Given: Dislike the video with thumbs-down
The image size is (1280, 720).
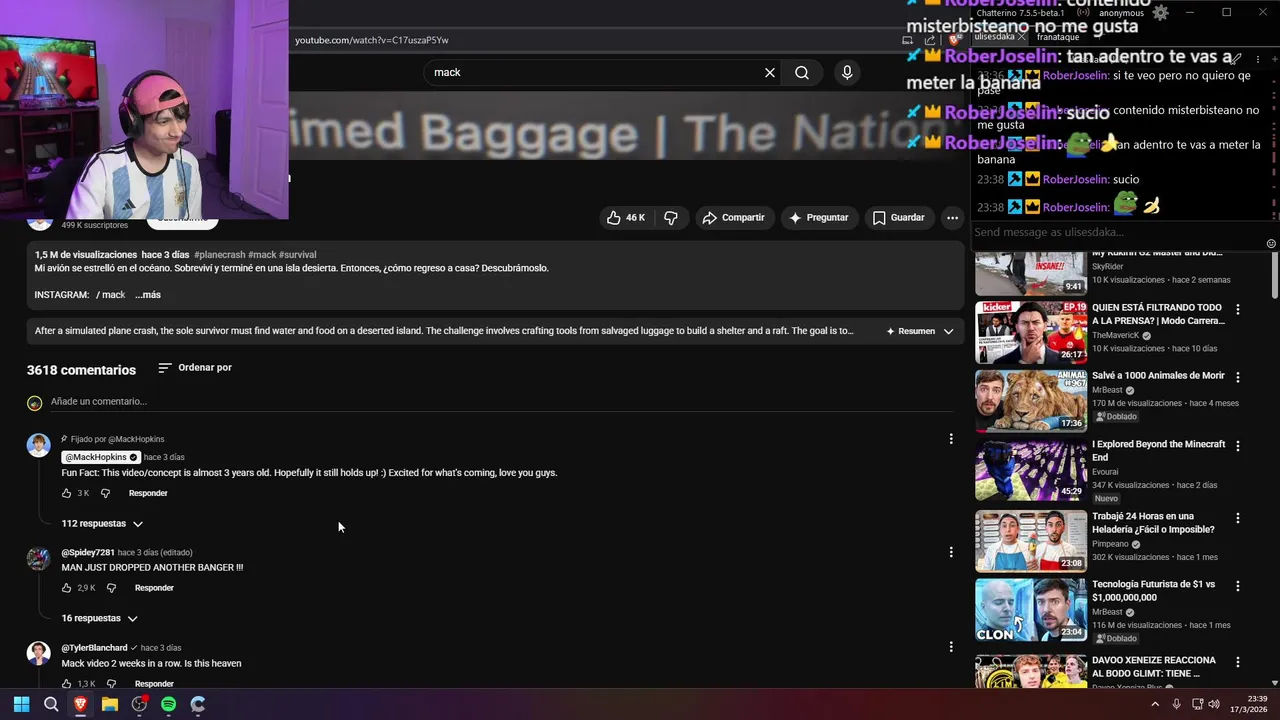Looking at the screenshot, I should click(671, 218).
